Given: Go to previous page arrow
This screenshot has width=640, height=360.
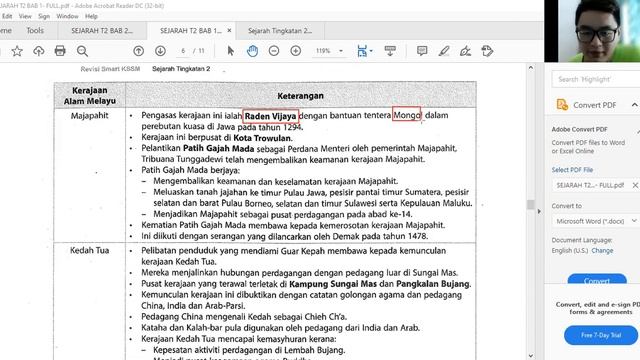Looking at the screenshot, I should coord(139,51).
